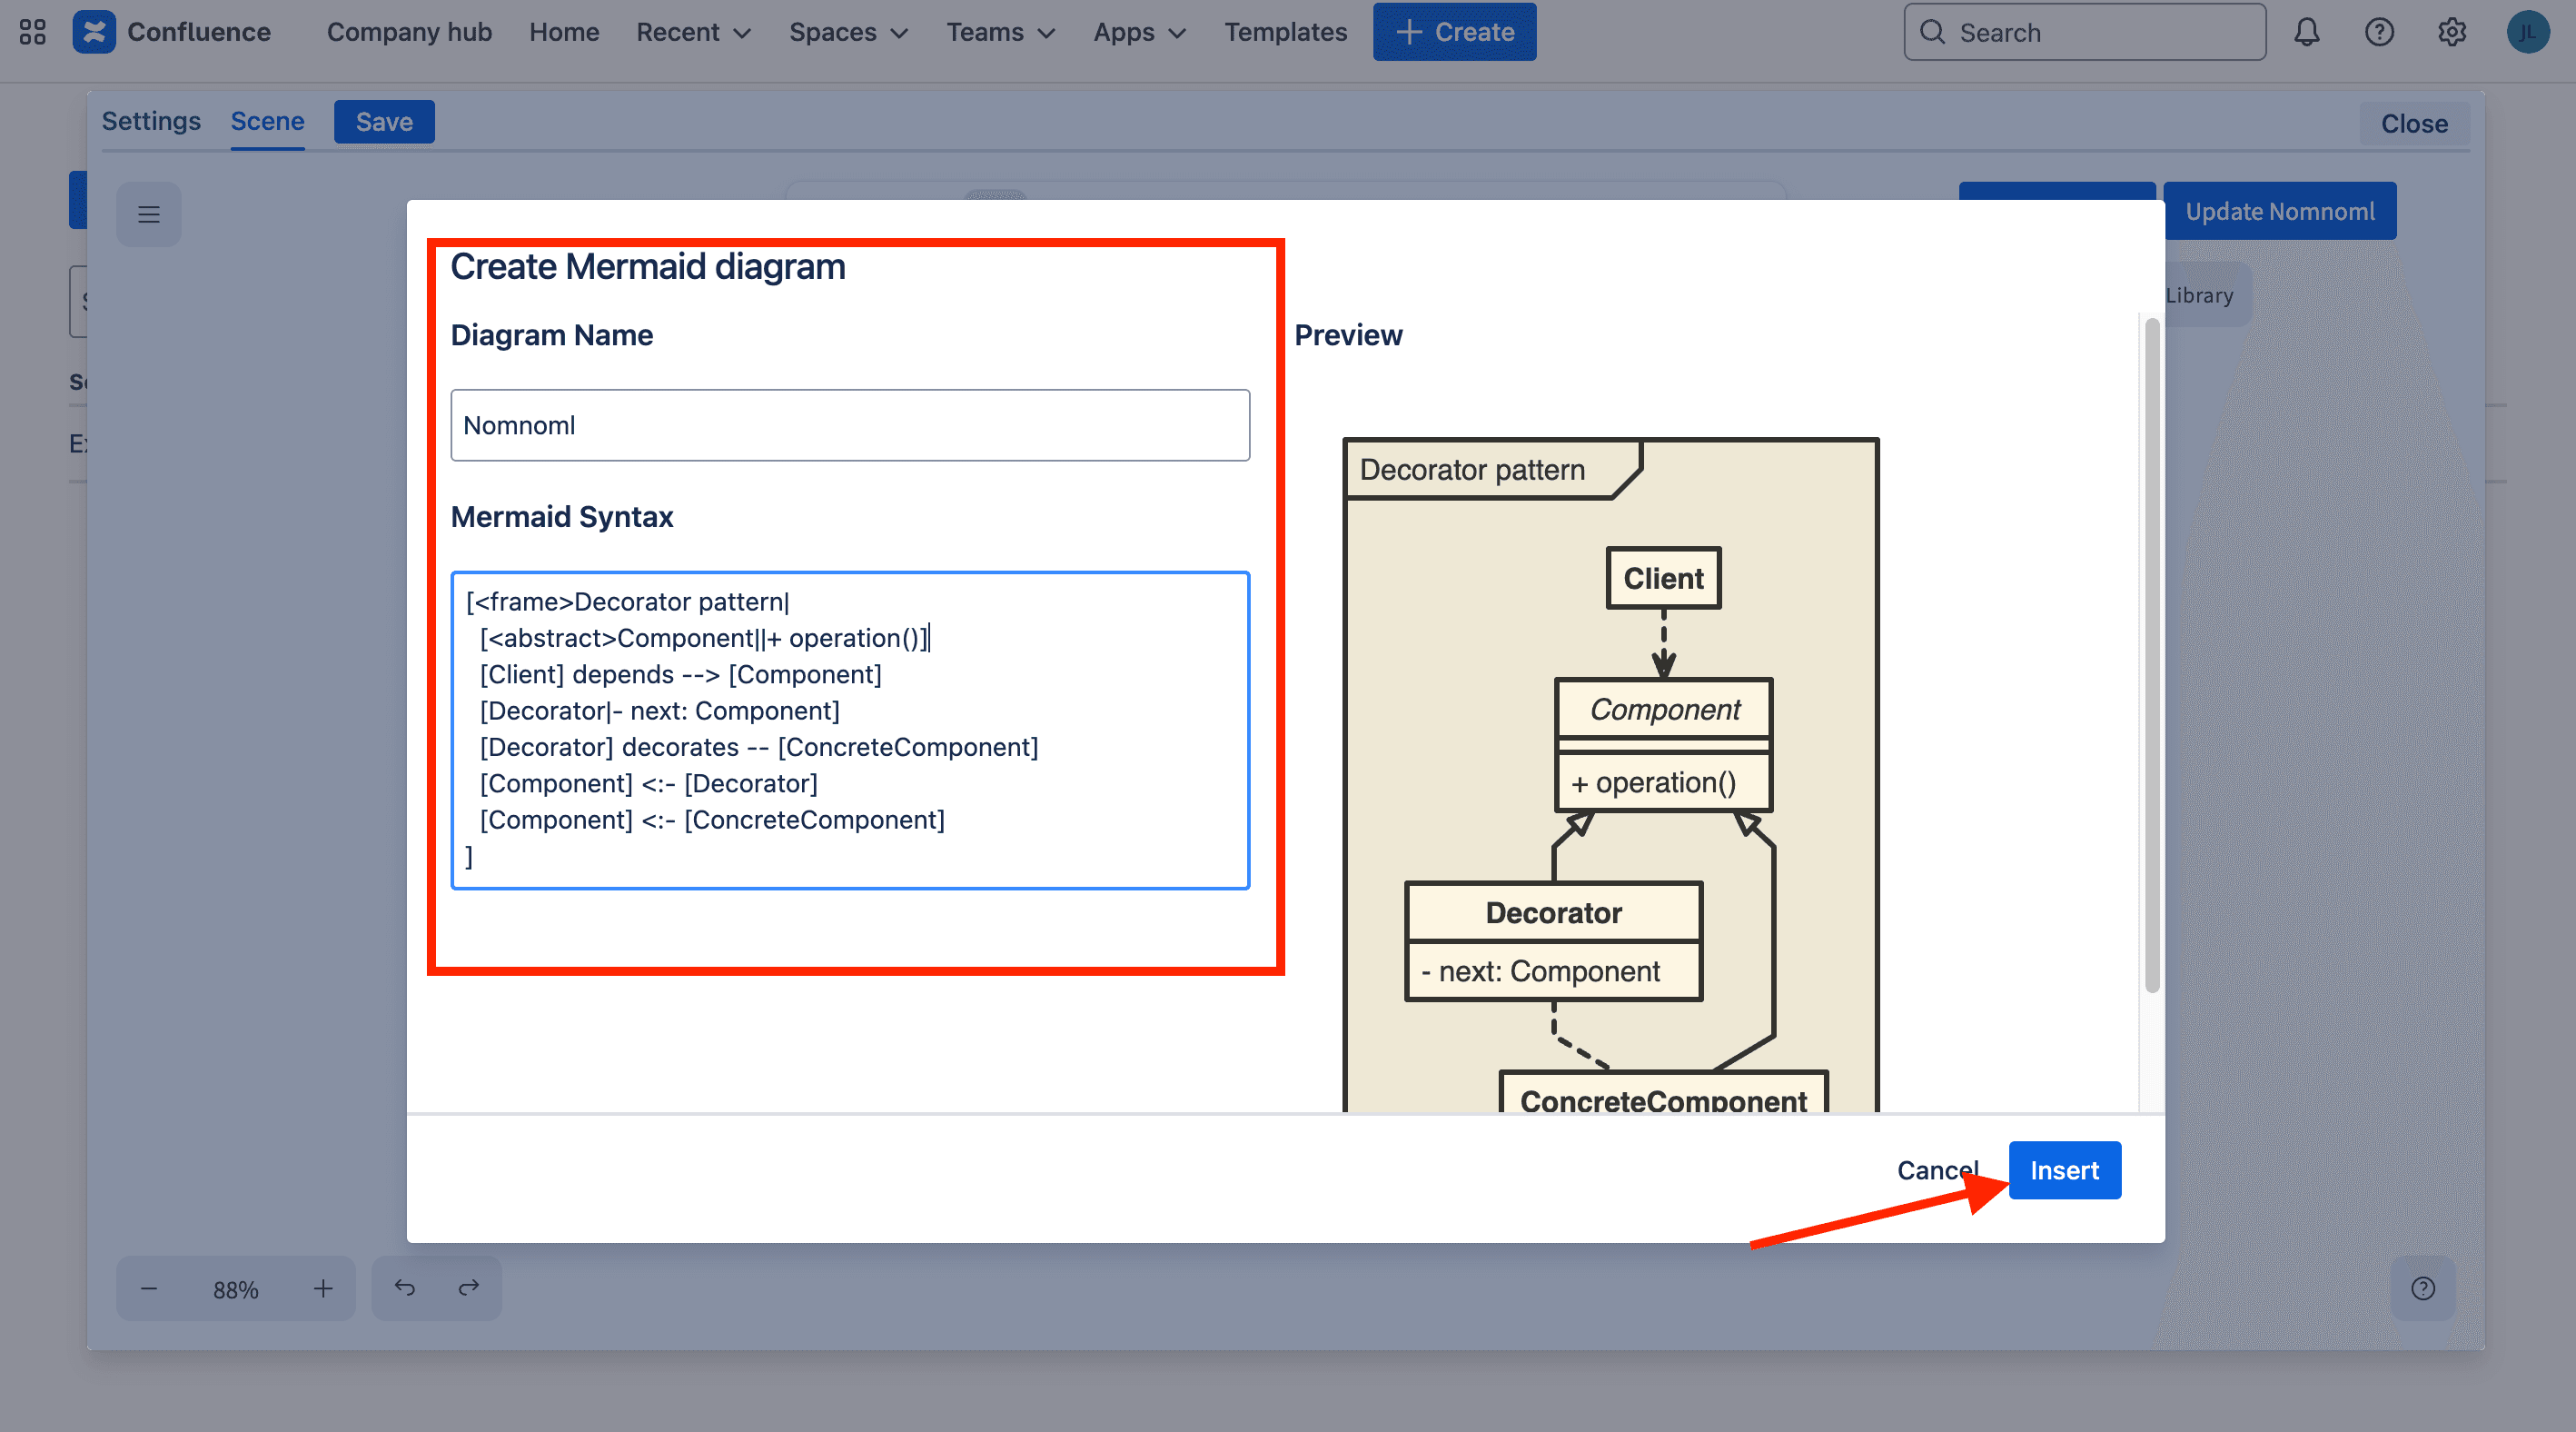
Task: Click the 'ConcreteComponent' box in preview
Action: click(1663, 1093)
